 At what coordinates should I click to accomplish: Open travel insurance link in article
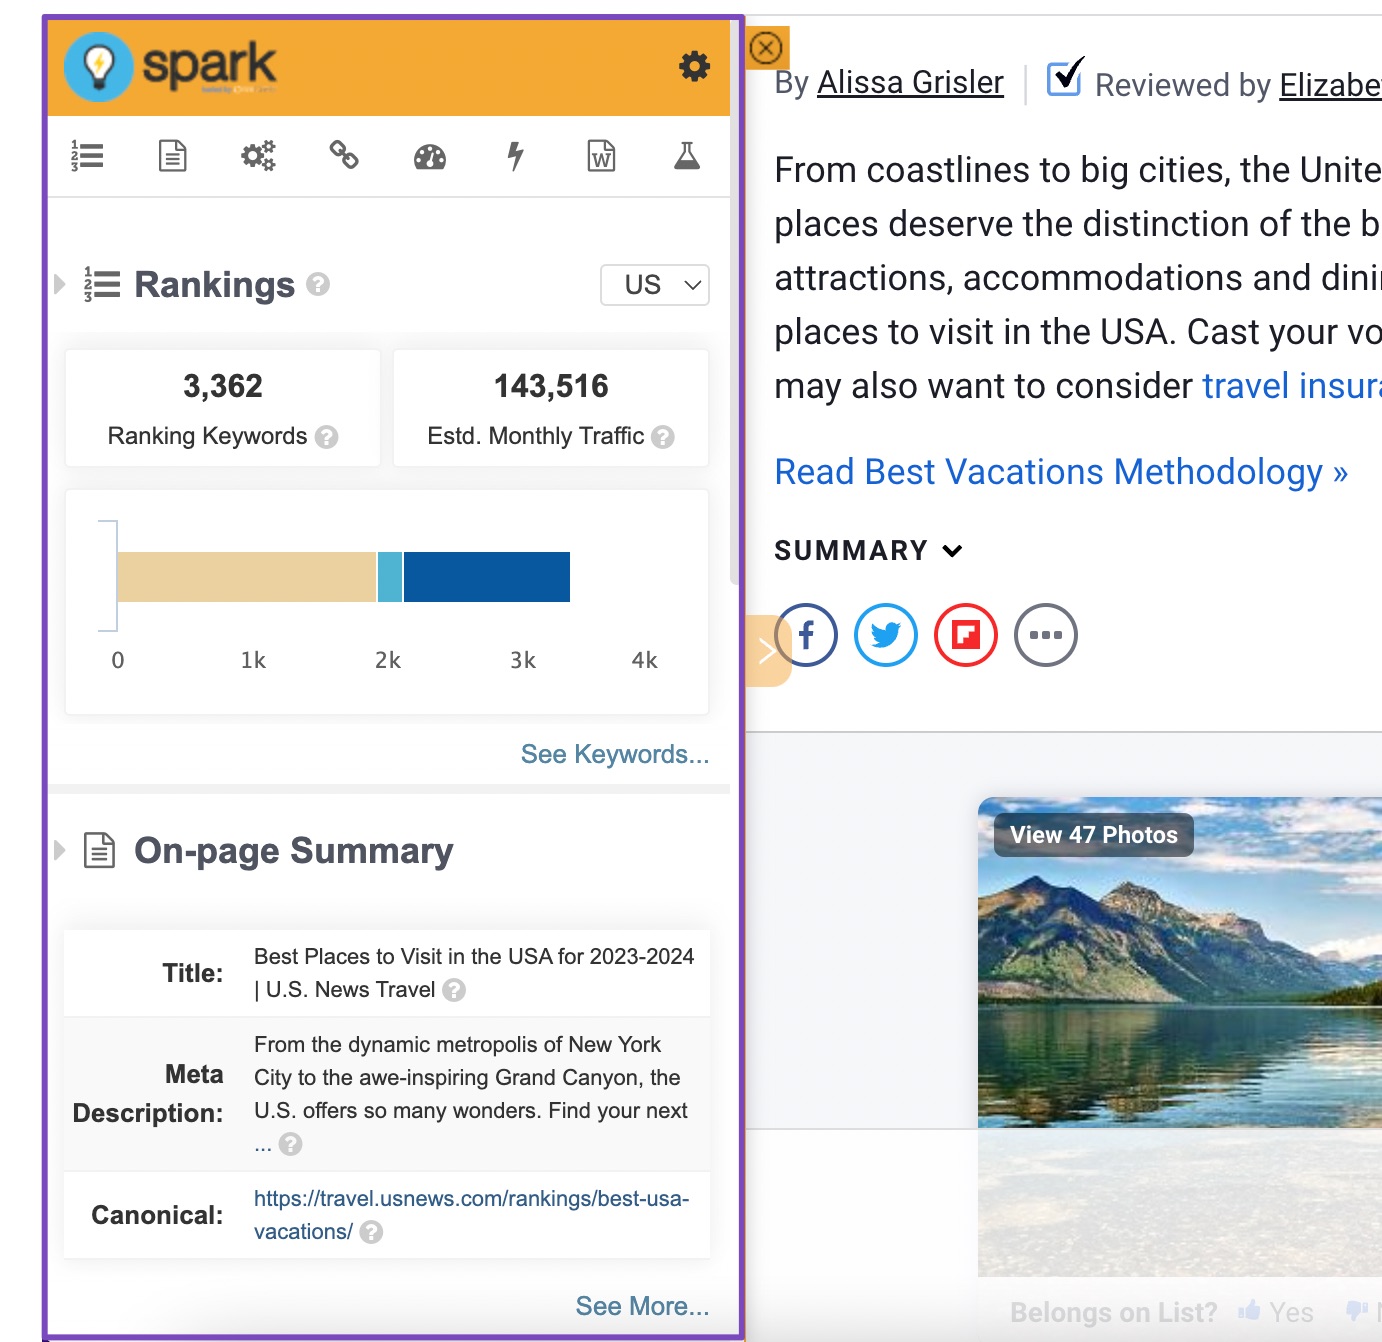click(1292, 386)
